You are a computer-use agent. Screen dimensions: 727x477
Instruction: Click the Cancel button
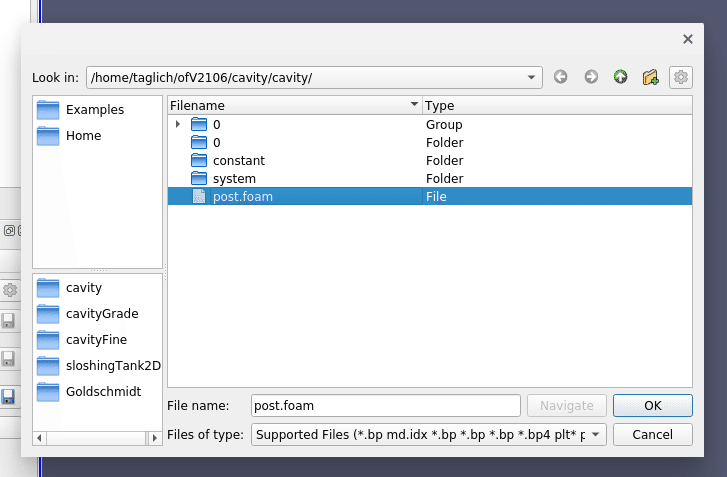(x=652, y=434)
